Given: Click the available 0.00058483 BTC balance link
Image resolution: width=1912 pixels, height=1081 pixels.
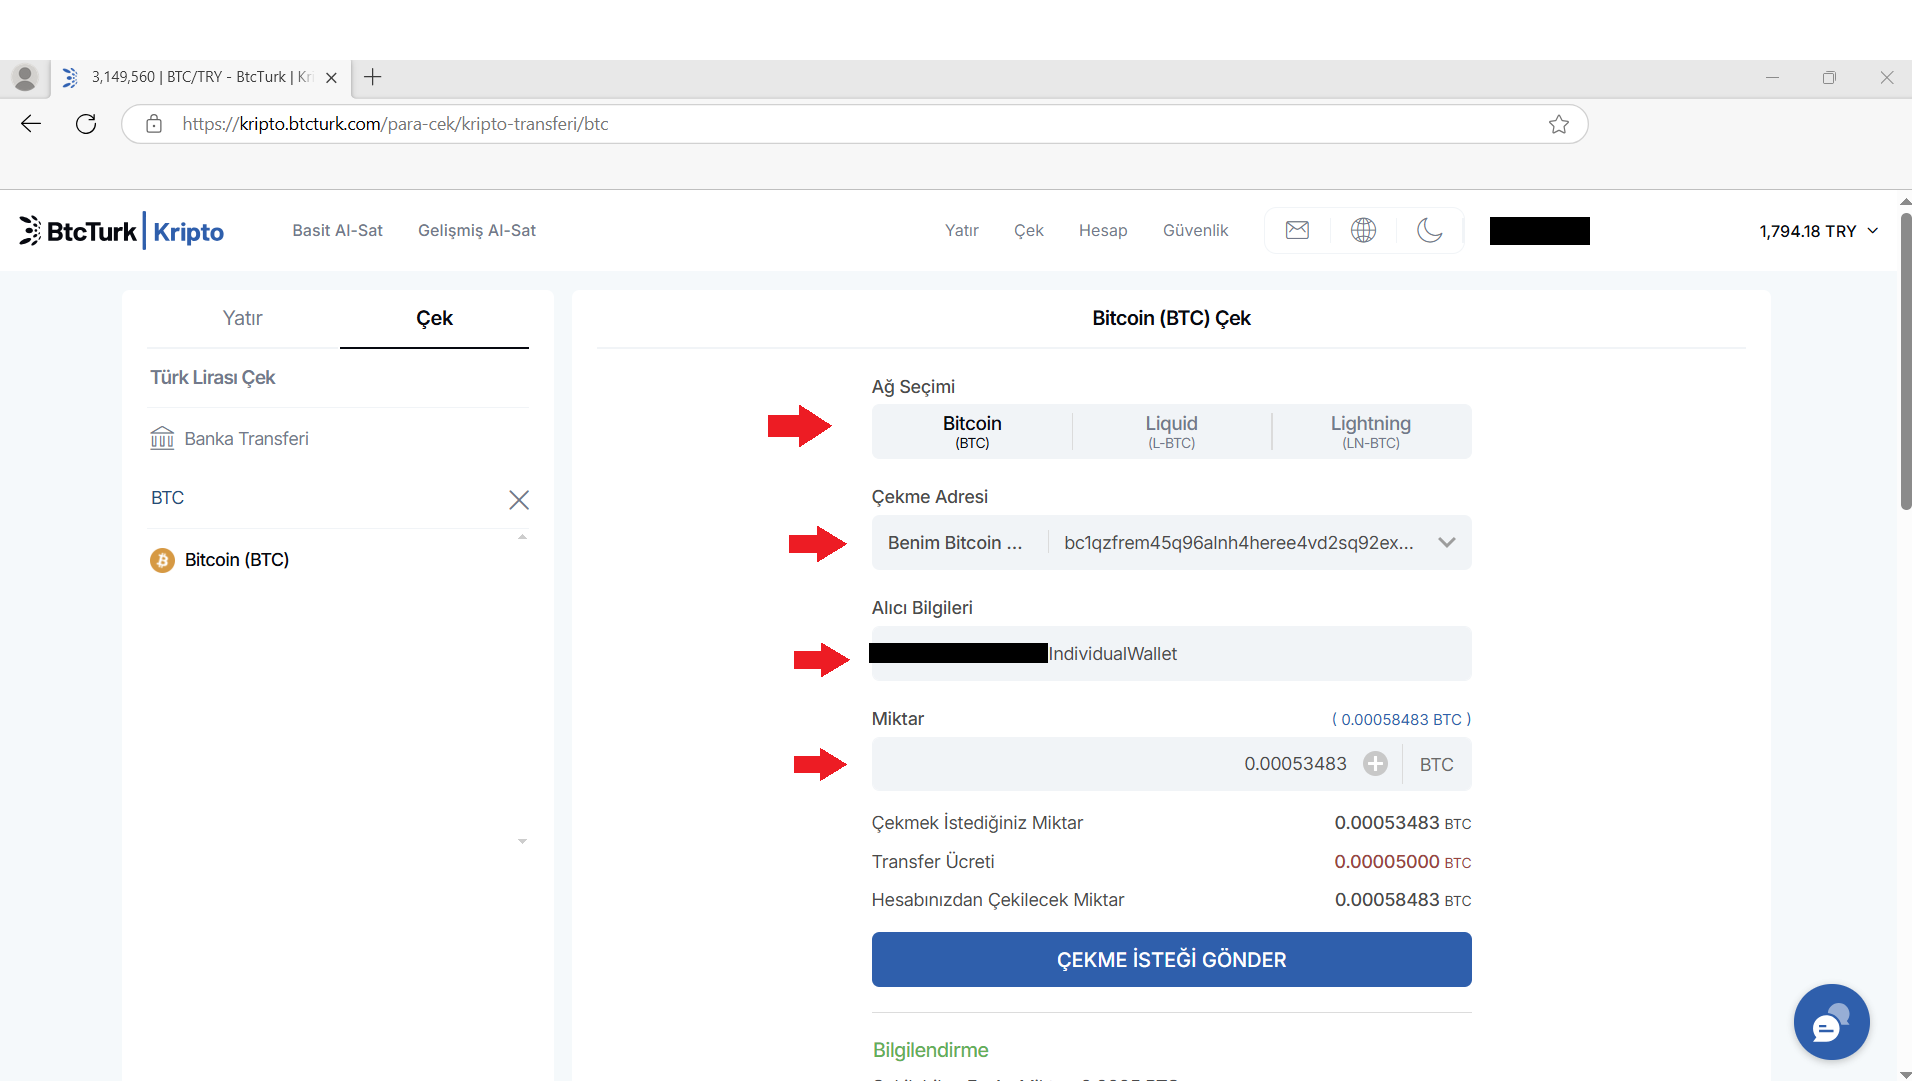Looking at the screenshot, I should tap(1401, 720).
